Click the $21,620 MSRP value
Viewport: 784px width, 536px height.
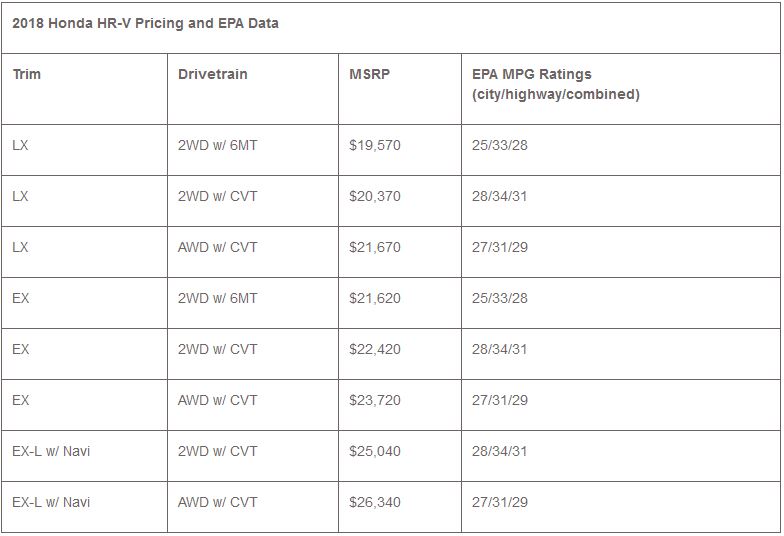(x=375, y=298)
